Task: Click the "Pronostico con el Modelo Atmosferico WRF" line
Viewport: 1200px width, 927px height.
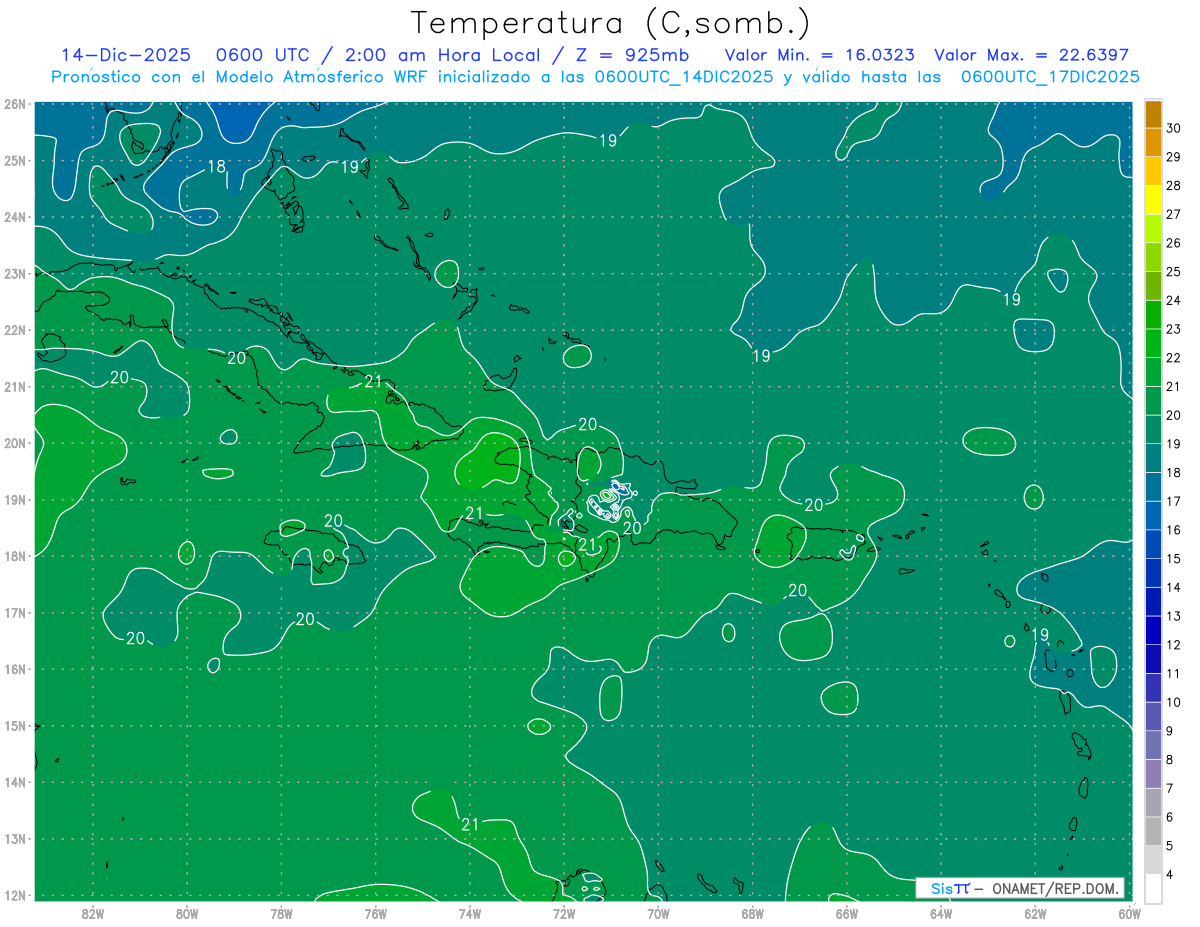Action: [x=595, y=76]
